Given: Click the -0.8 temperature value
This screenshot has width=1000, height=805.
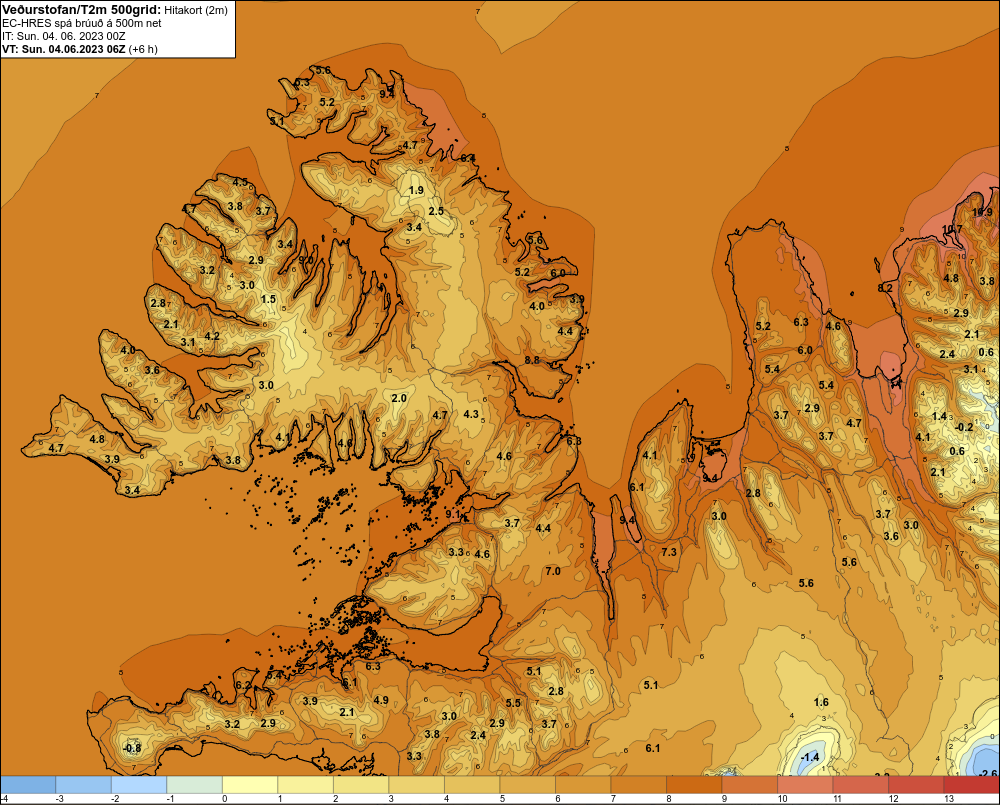Looking at the screenshot, I should pos(132,748).
